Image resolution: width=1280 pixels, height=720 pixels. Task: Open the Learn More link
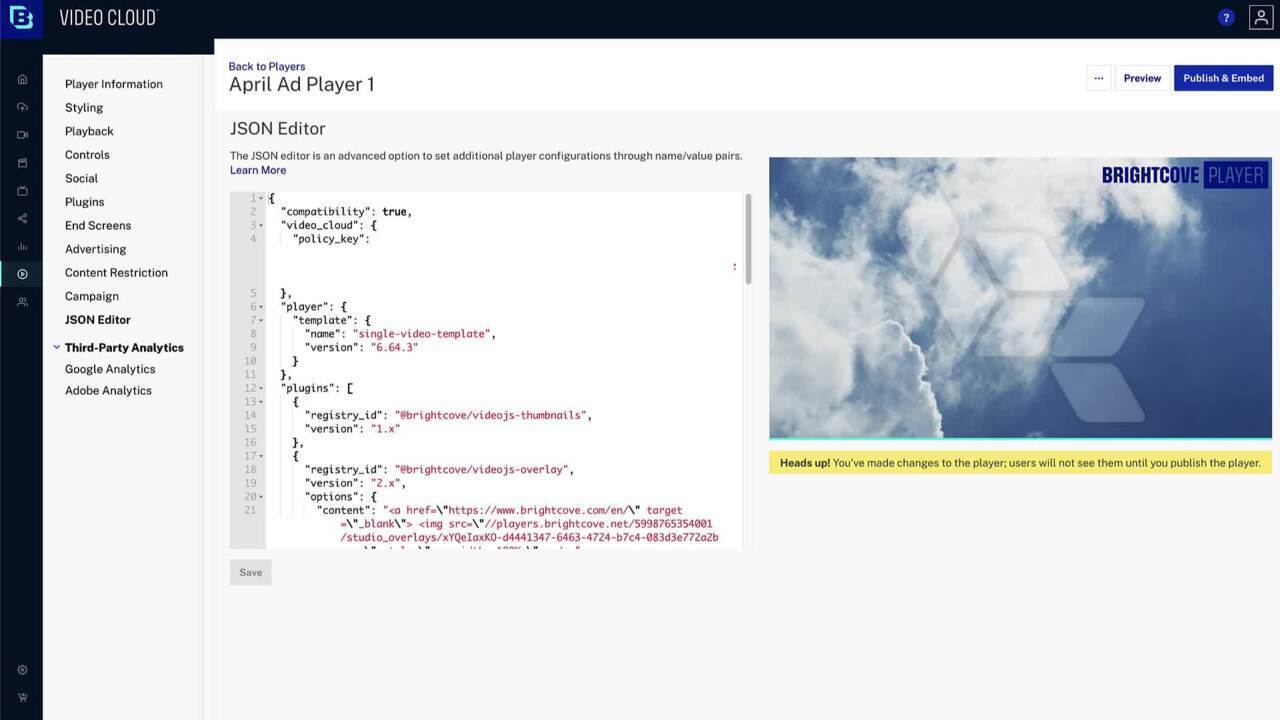tap(258, 170)
